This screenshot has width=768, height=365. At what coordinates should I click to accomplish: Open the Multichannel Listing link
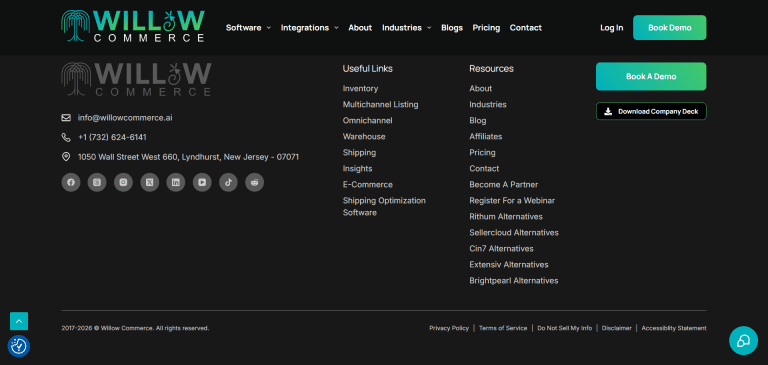coord(381,104)
